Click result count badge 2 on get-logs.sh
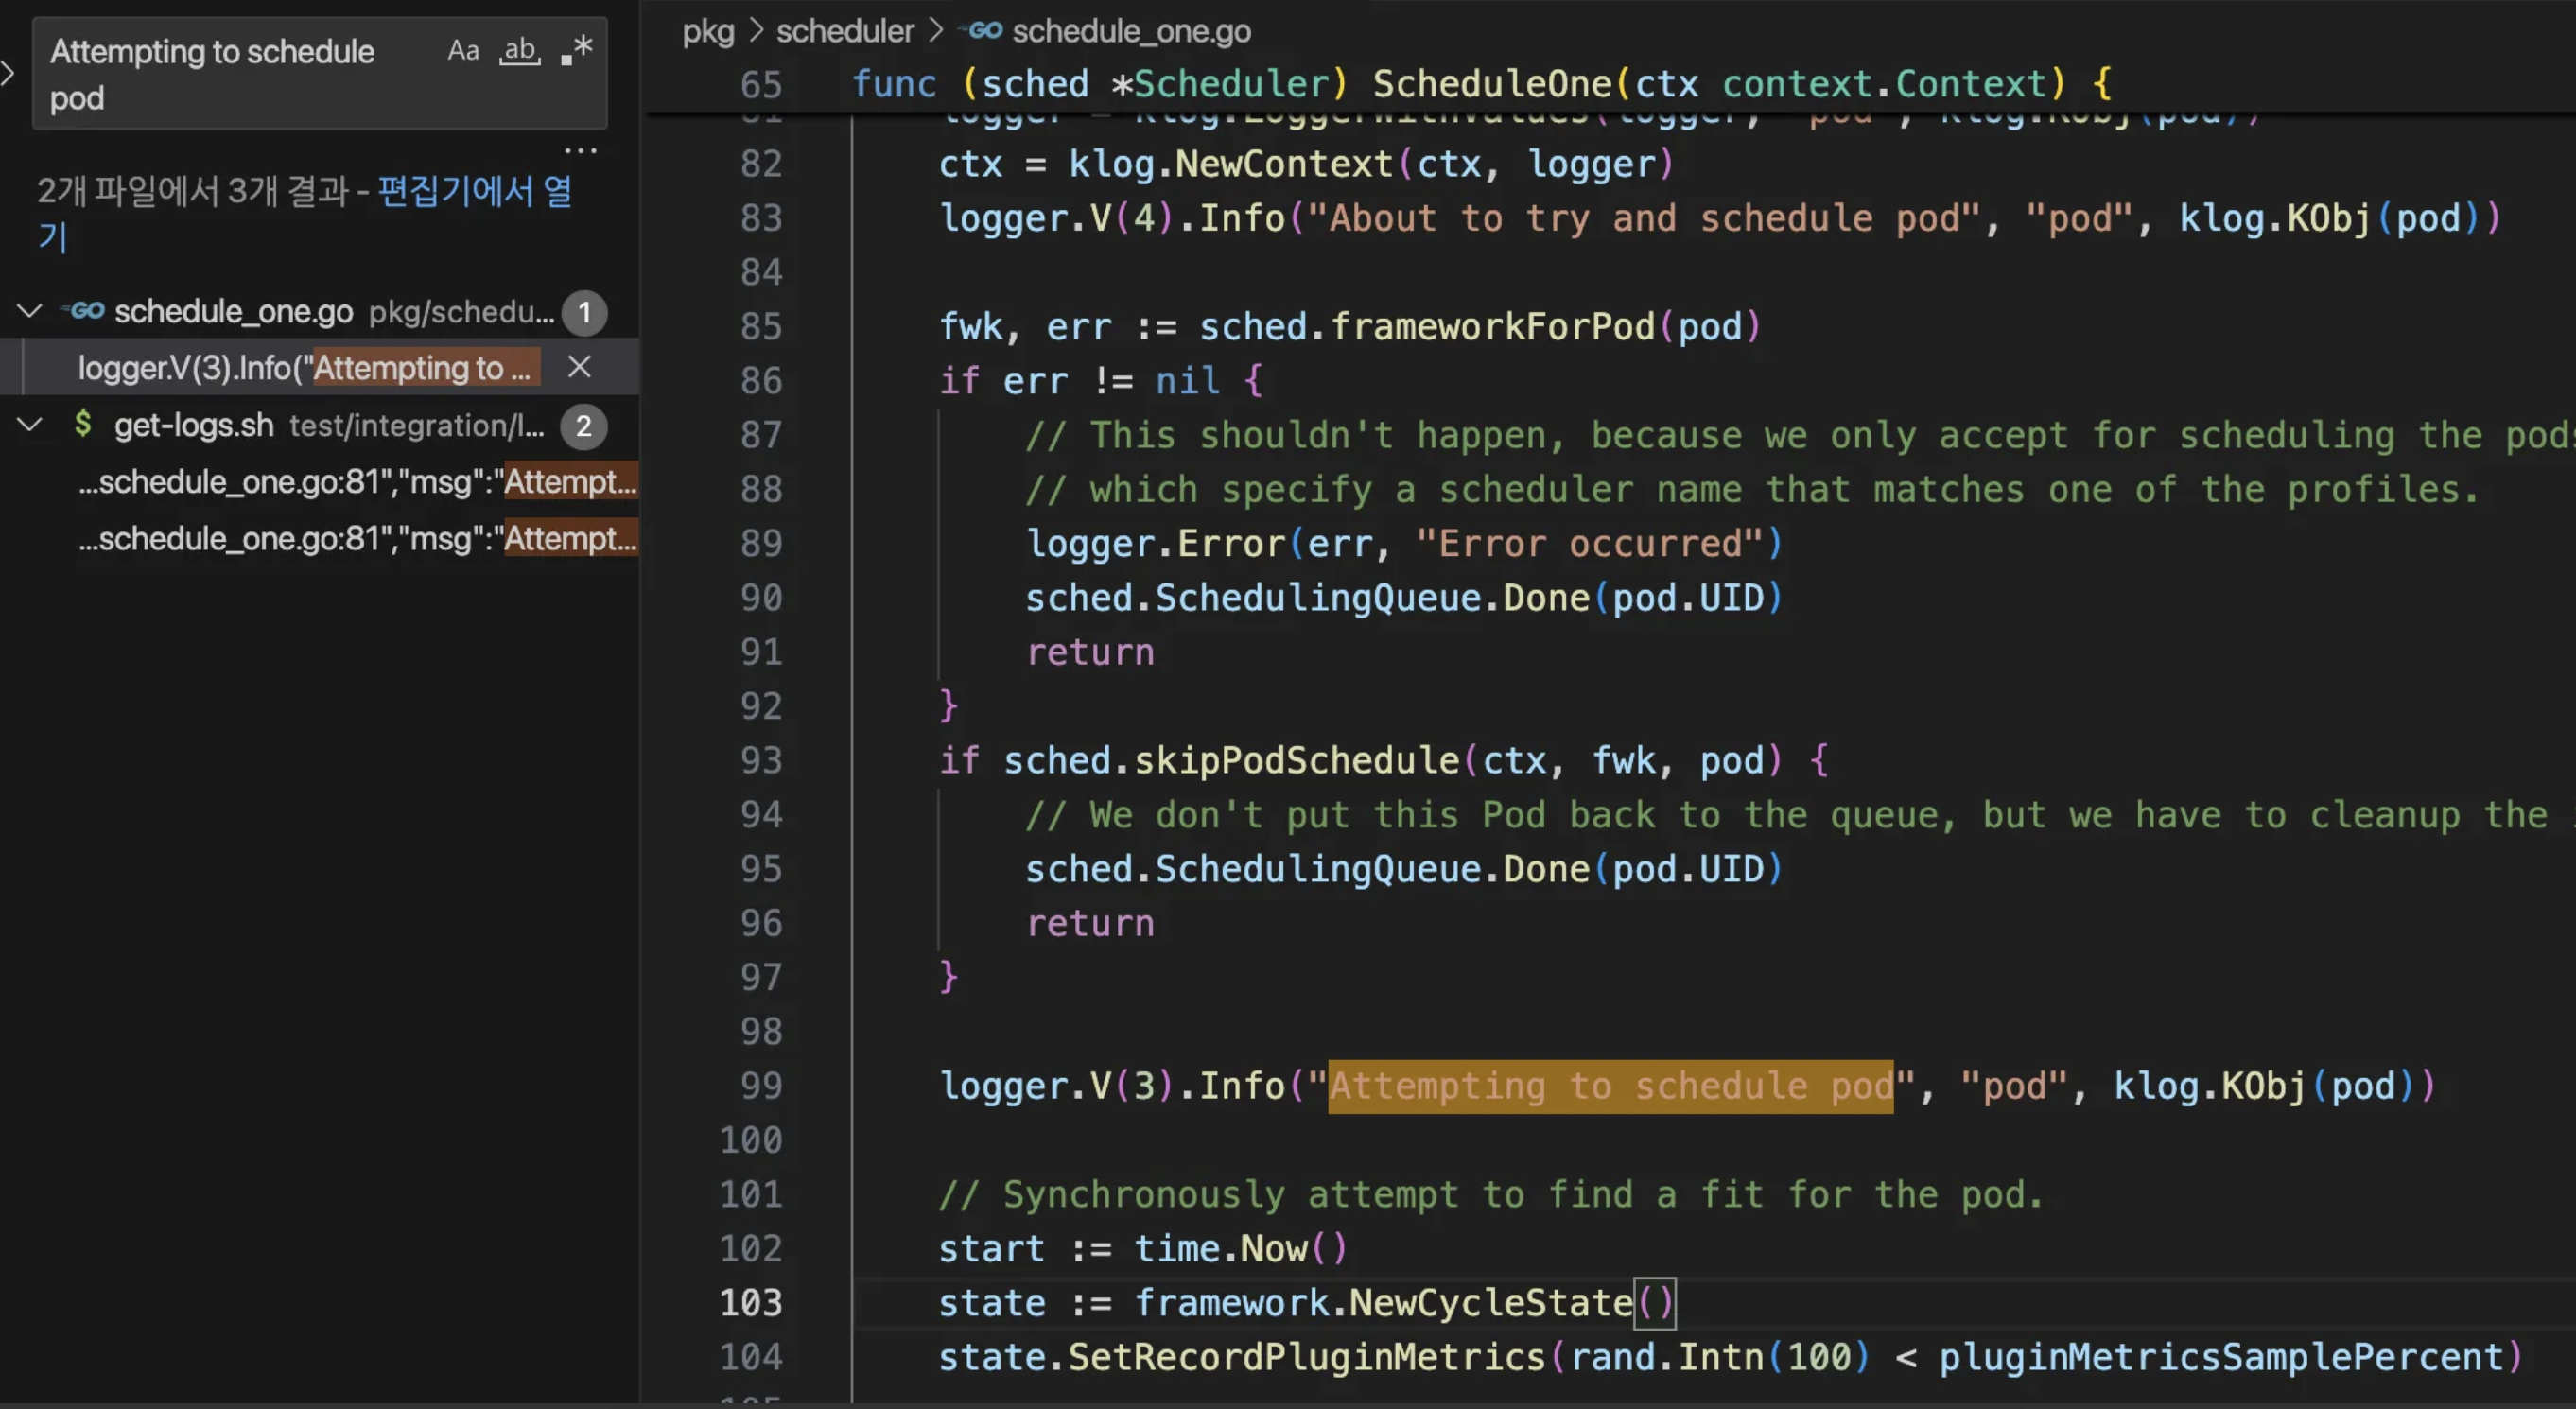The width and height of the screenshot is (2576, 1409). tap(584, 427)
